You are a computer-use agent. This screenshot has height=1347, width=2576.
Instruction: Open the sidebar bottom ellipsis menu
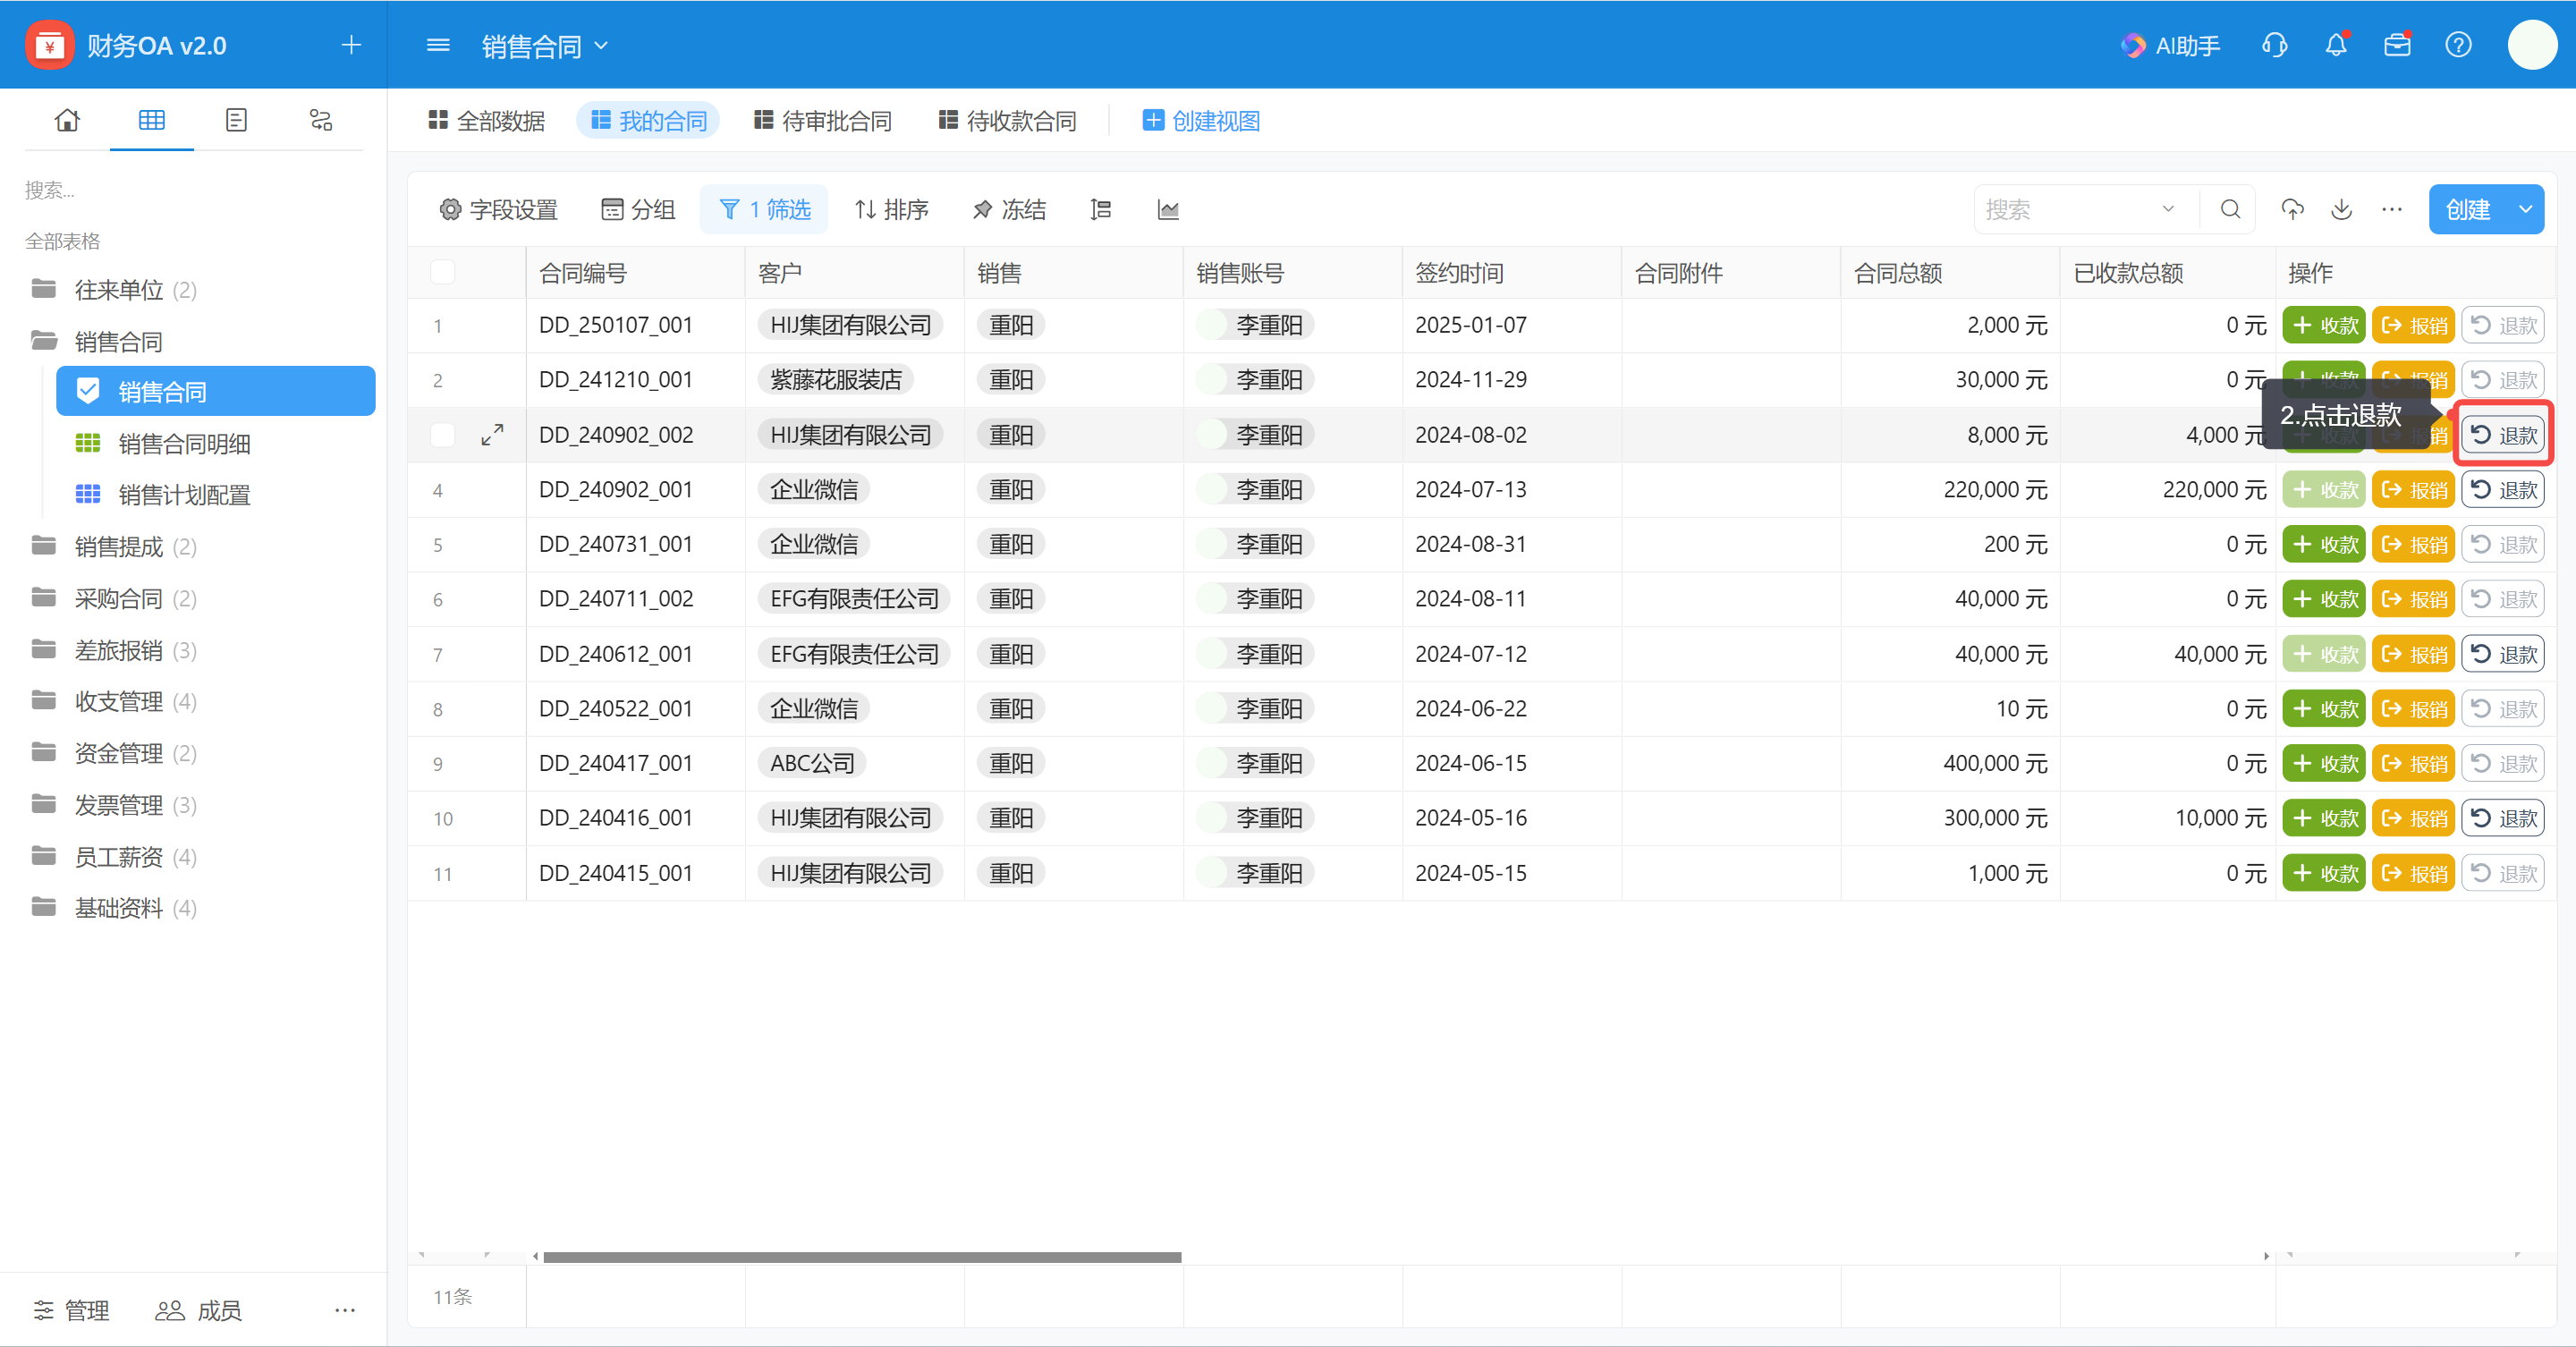[345, 1310]
